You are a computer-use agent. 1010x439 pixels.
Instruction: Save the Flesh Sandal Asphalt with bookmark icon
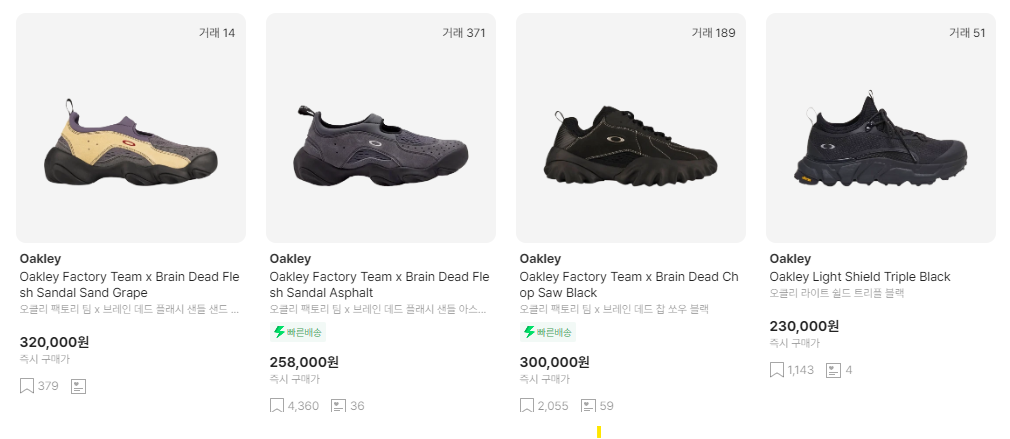[277, 406]
